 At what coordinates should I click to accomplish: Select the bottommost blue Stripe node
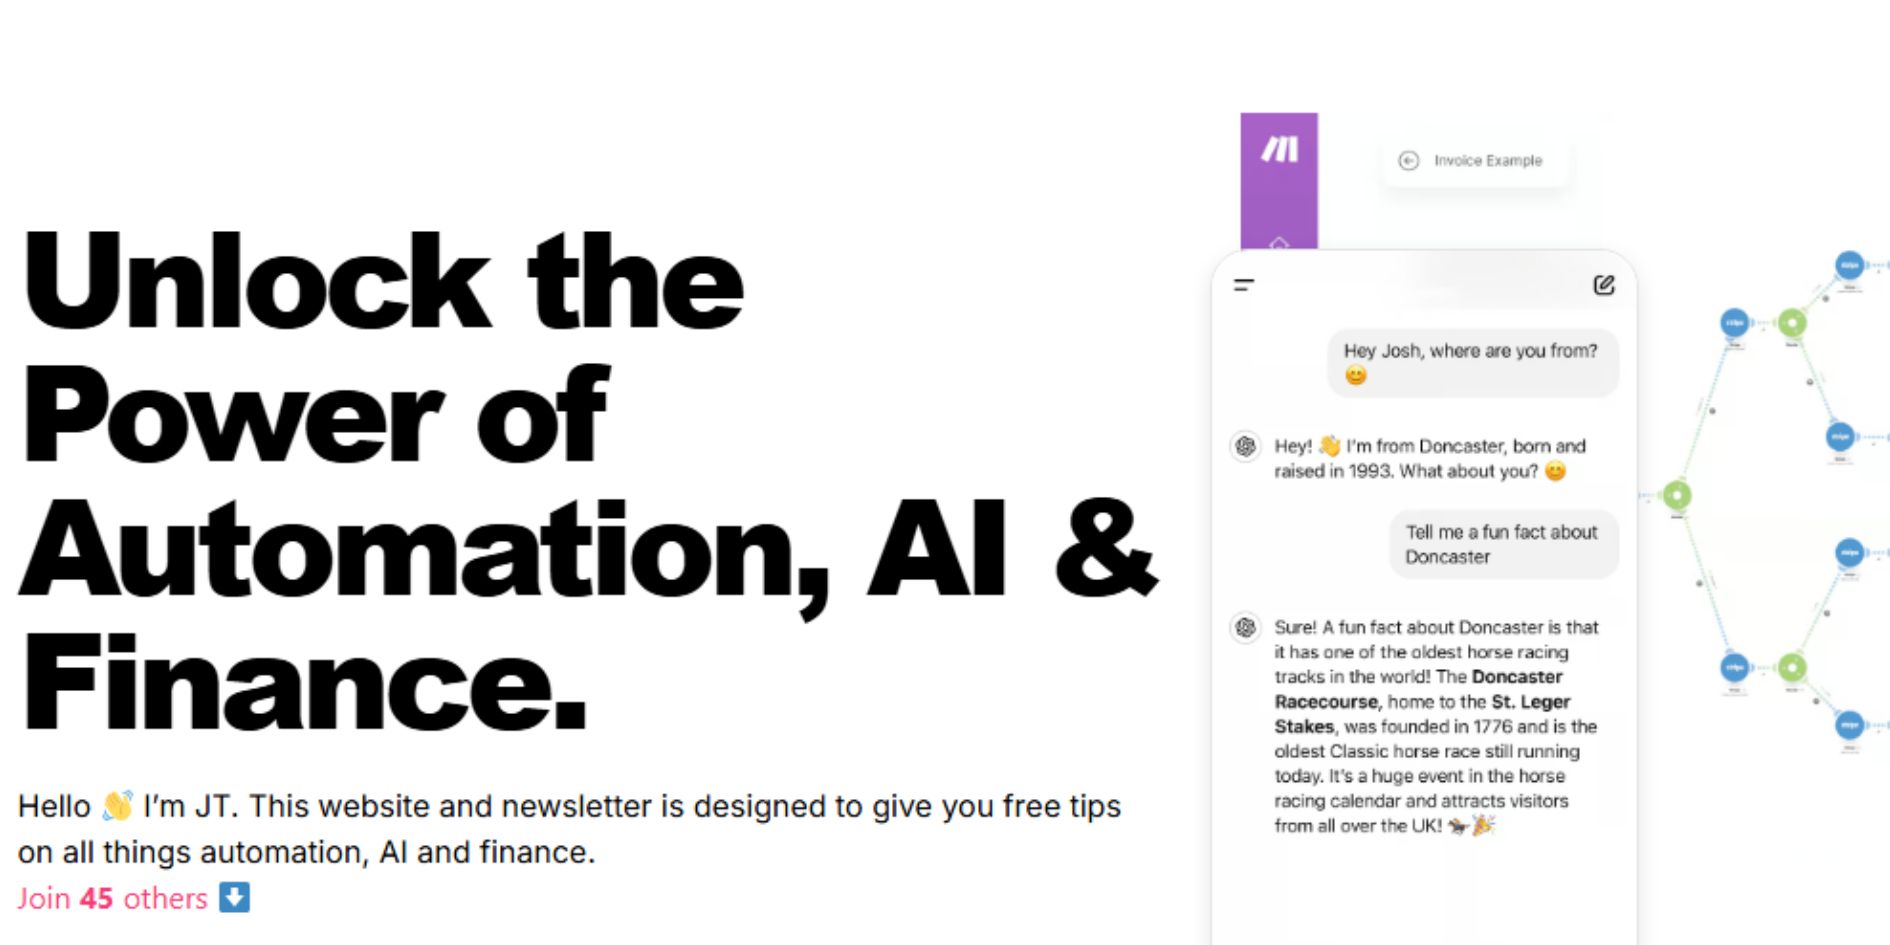tap(1850, 724)
